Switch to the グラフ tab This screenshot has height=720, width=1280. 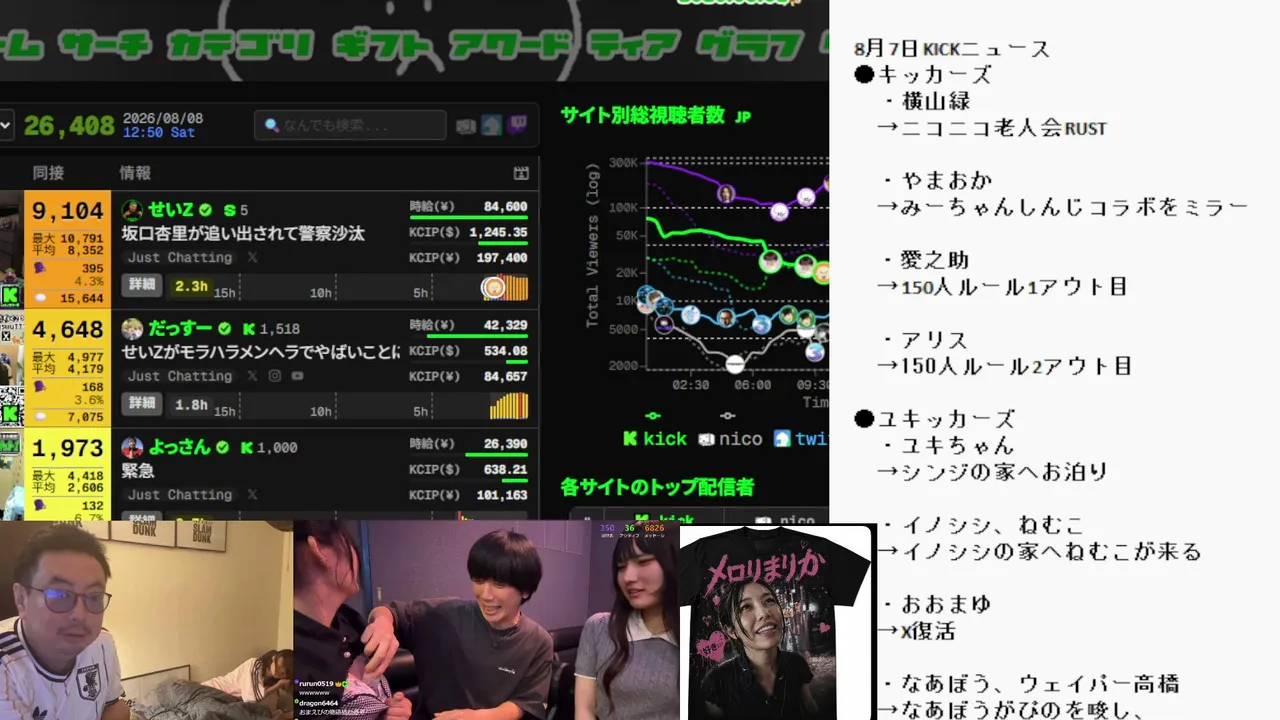[749, 44]
